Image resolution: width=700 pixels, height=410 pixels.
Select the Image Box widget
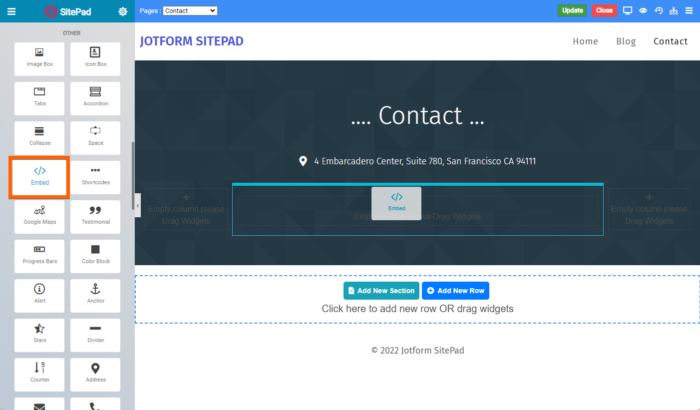click(x=39, y=59)
